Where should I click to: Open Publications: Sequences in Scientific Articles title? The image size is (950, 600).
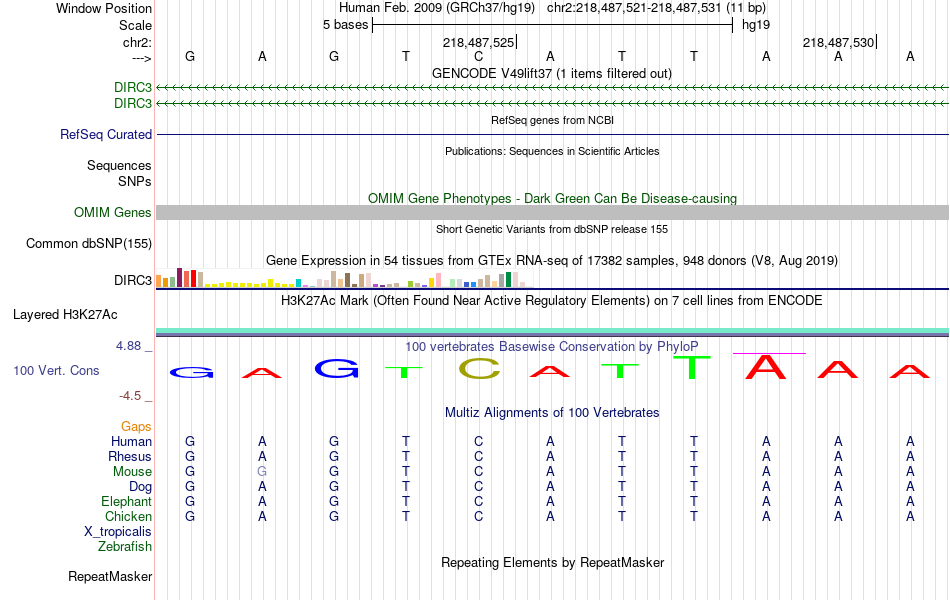tap(552, 151)
